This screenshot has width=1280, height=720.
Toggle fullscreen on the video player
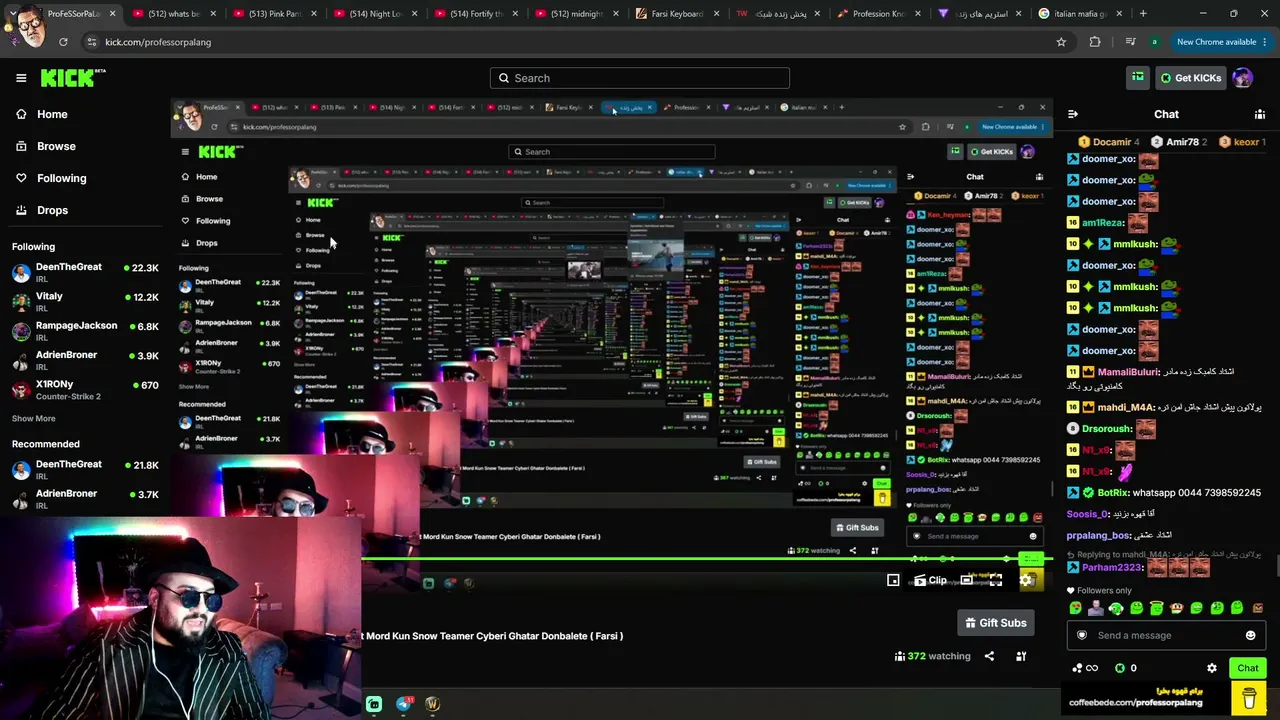[996, 580]
